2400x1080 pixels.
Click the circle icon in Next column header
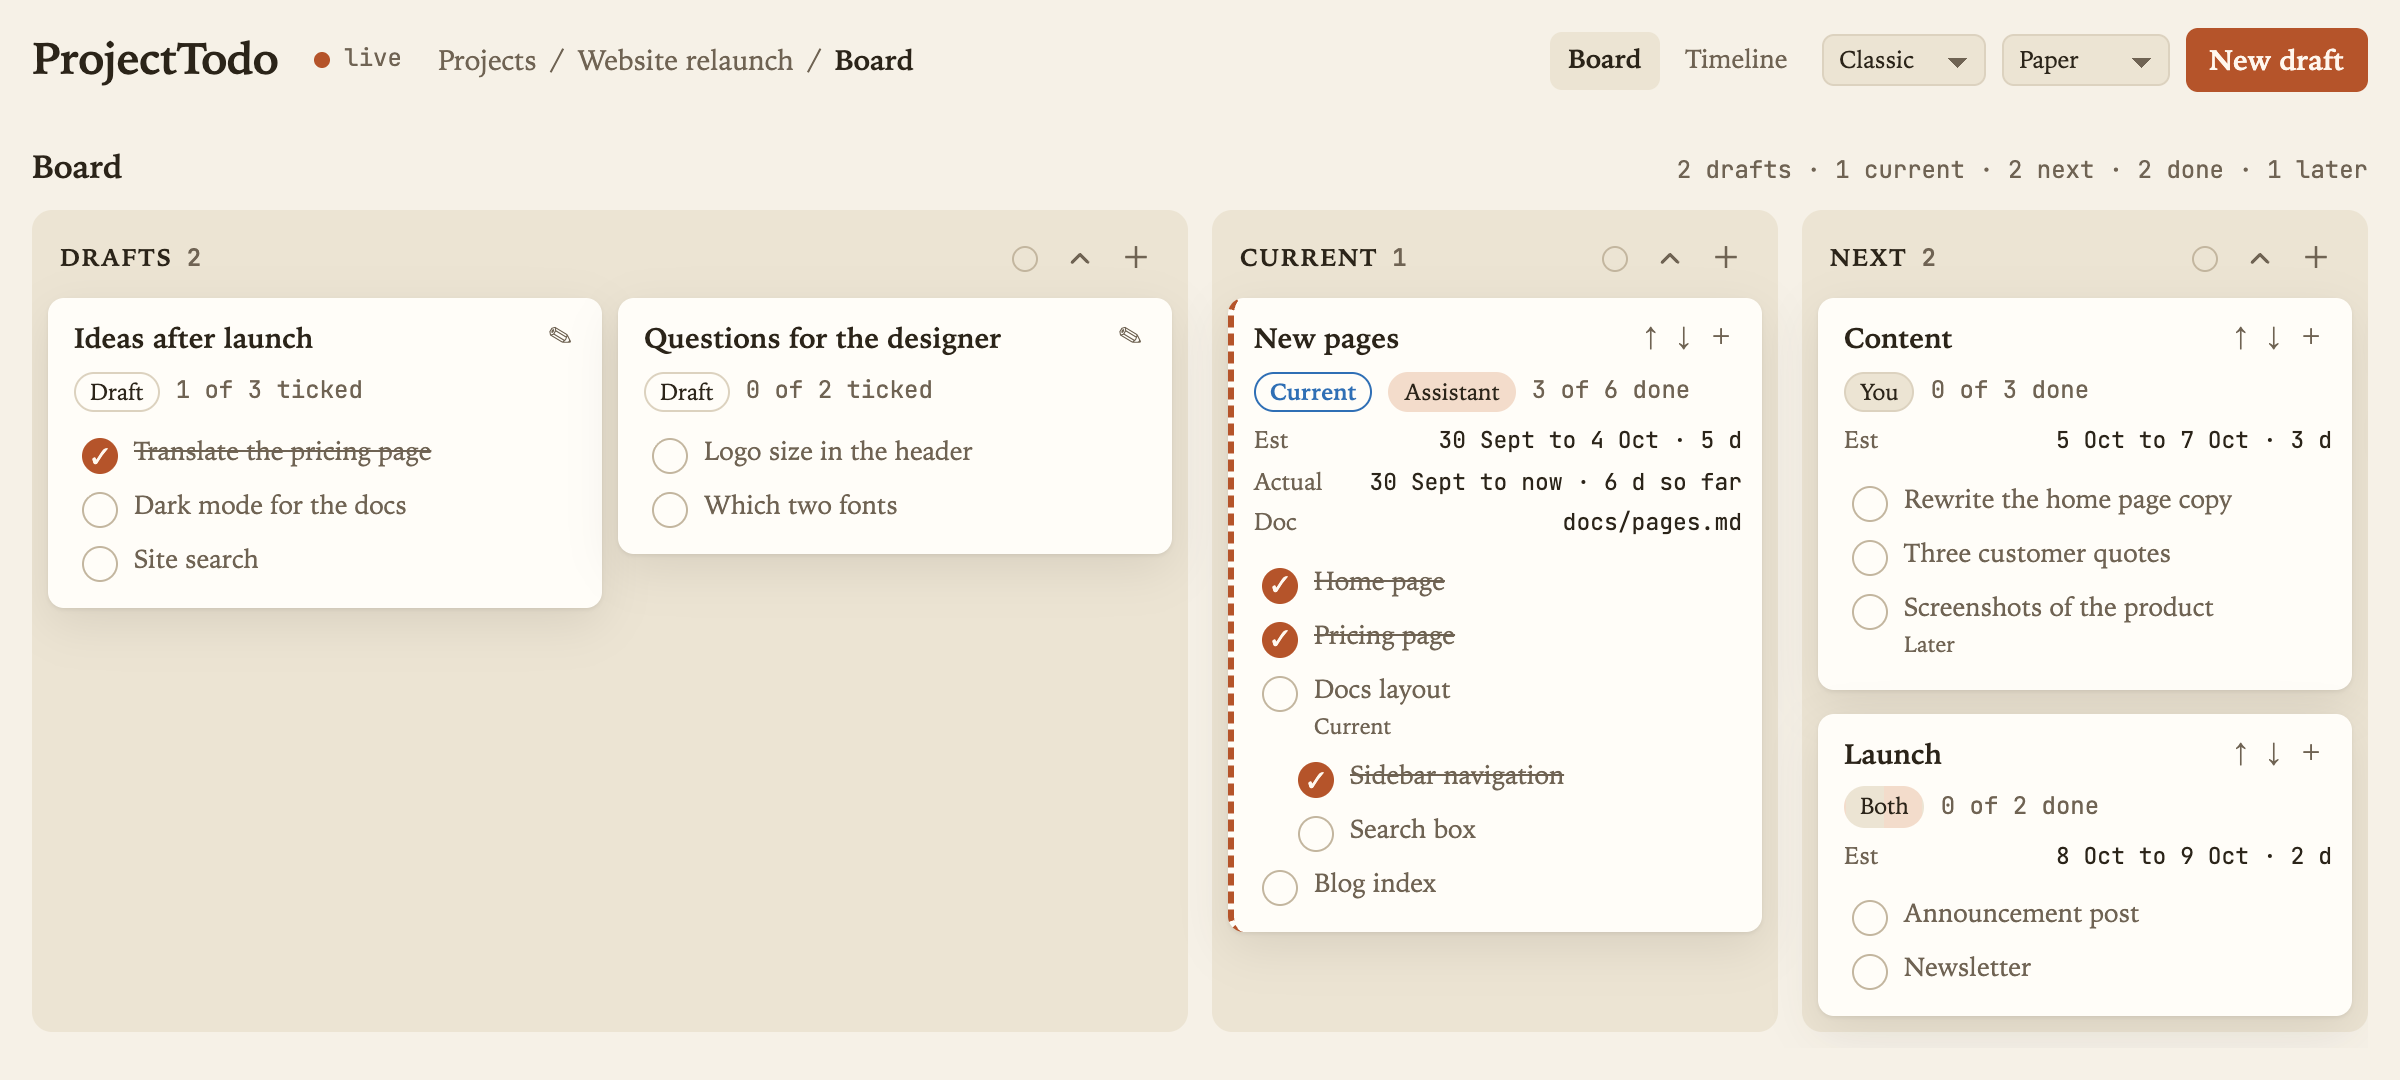[x=2205, y=259]
